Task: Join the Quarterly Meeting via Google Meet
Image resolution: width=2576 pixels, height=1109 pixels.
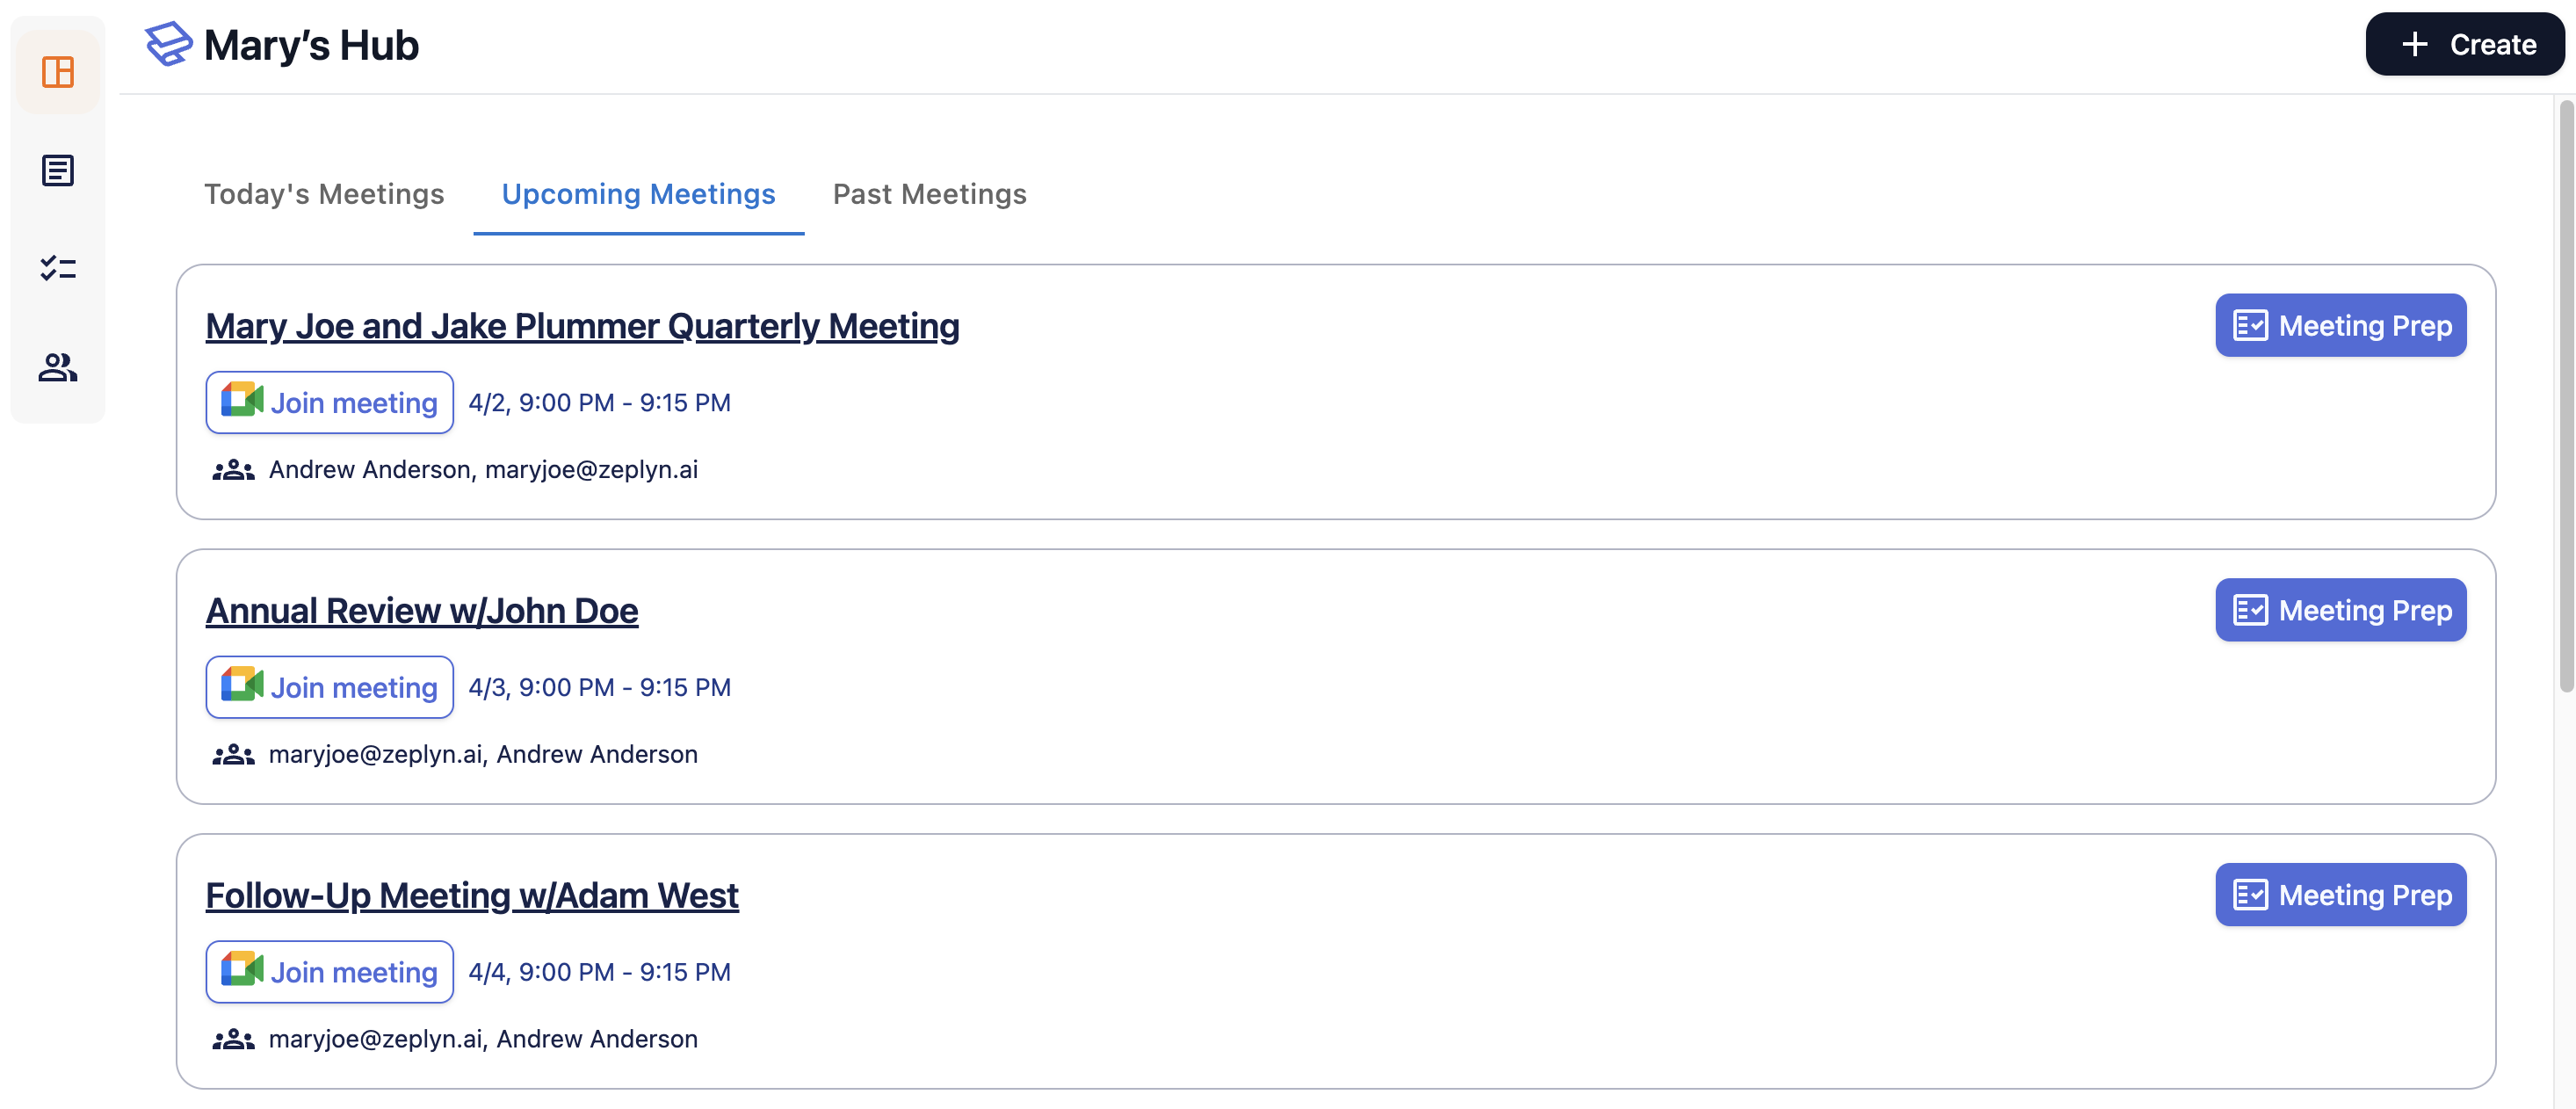Action: click(x=329, y=403)
